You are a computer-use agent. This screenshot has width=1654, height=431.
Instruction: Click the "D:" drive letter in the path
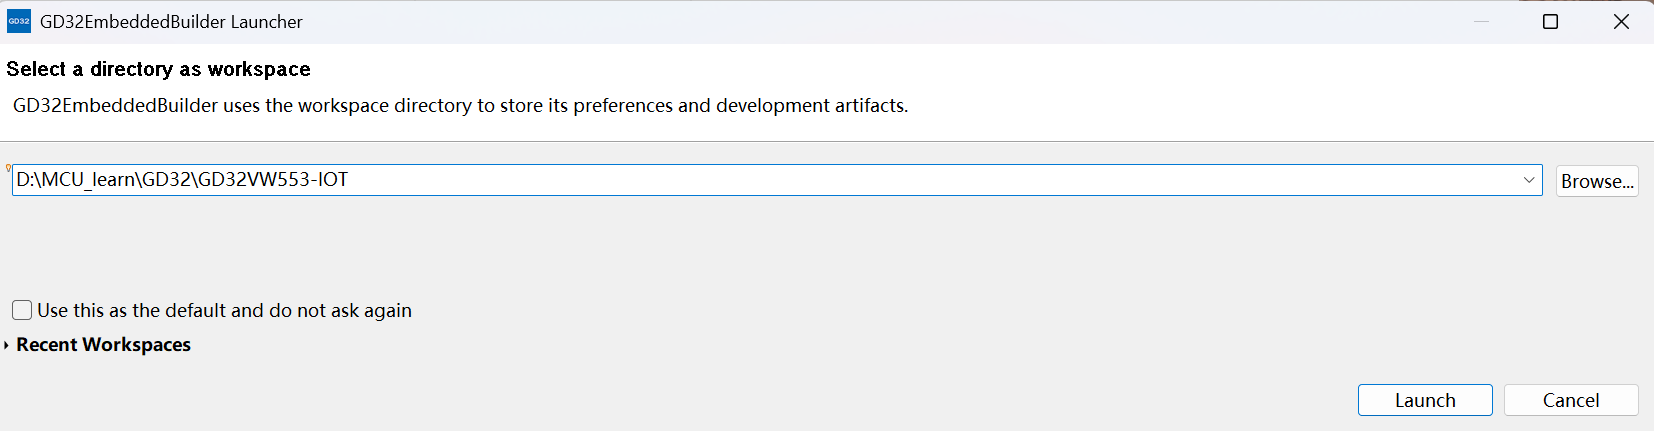pyautogui.click(x=25, y=180)
